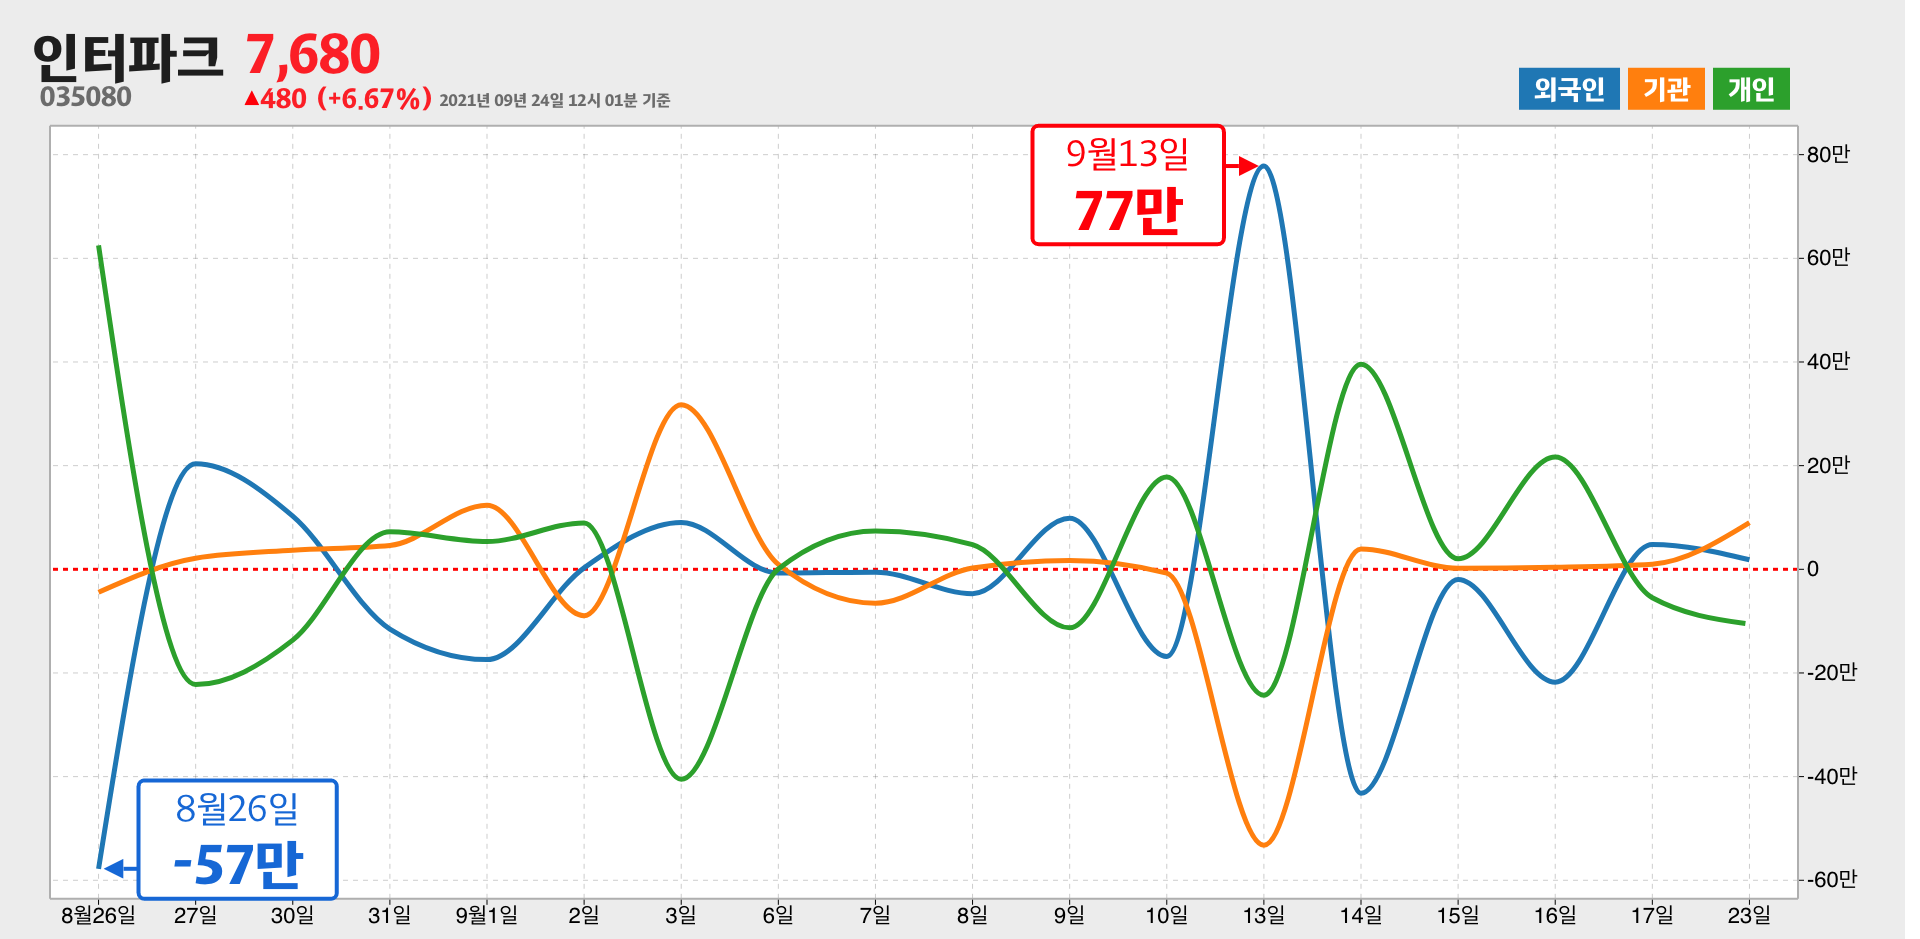This screenshot has height=939, width=1920.
Task: Click the orange line peak at 3일
Action: [681, 405]
